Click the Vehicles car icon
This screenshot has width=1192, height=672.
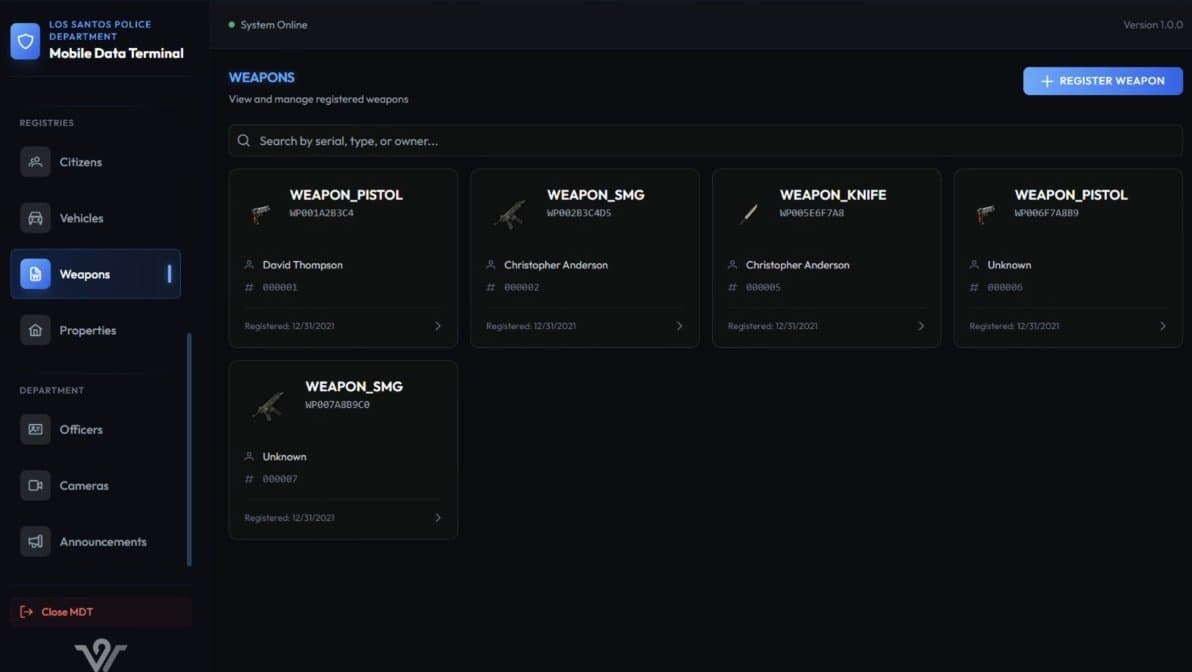click(x=35, y=218)
